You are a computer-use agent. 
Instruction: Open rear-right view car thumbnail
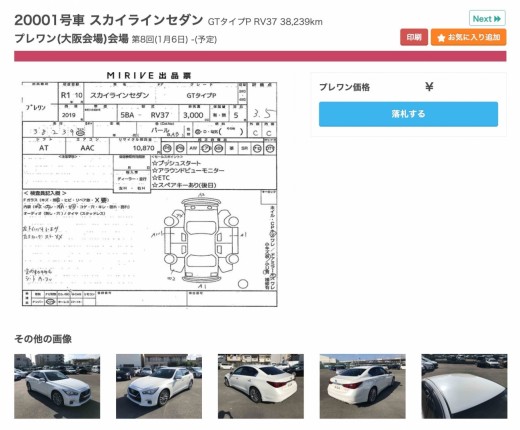[363, 386]
